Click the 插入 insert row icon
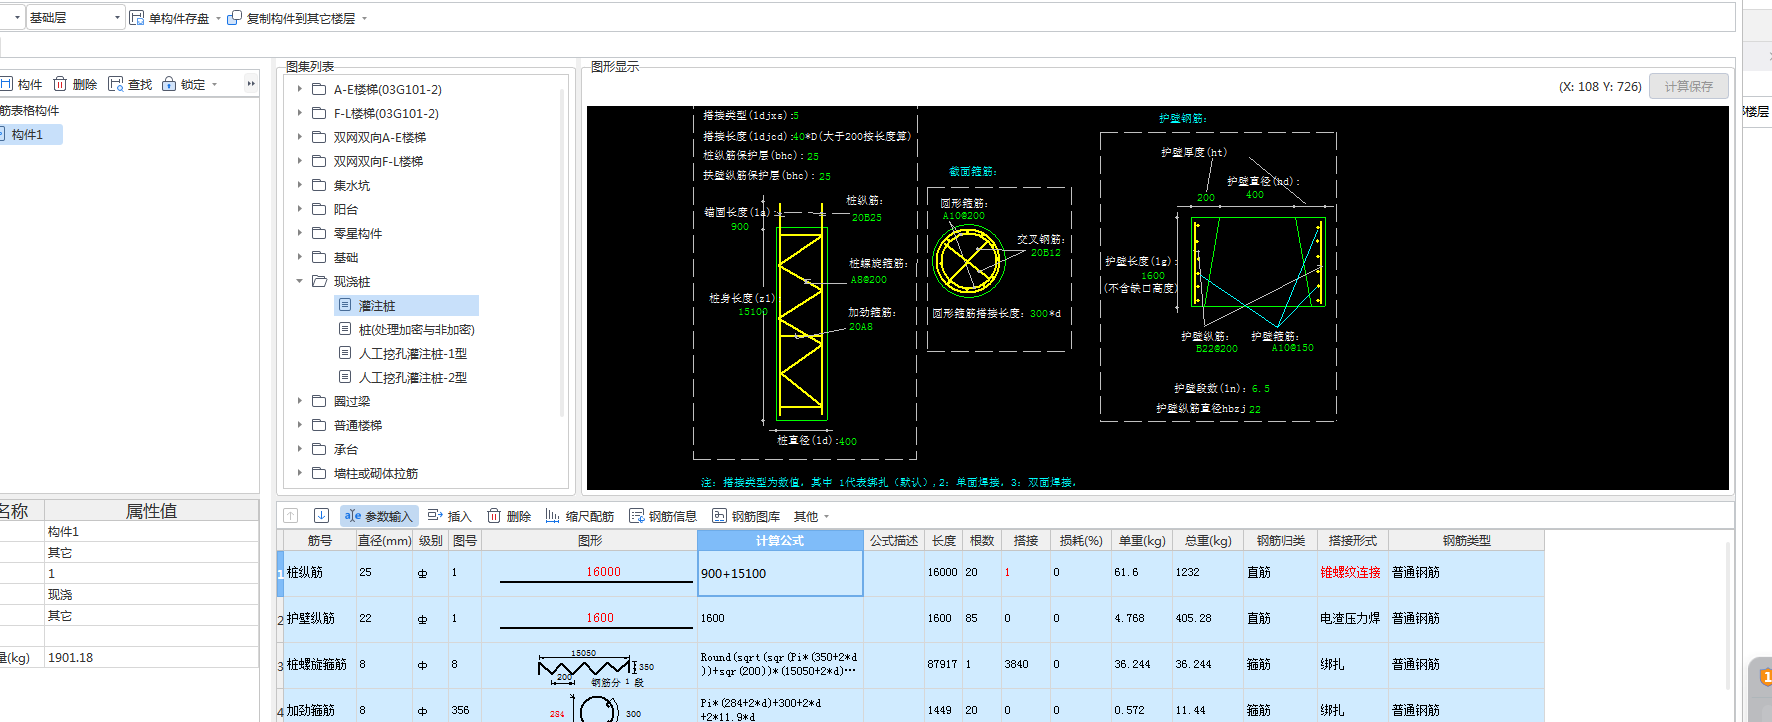The height and width of the screenshot is (722, 1772). [x=435, y=516]
